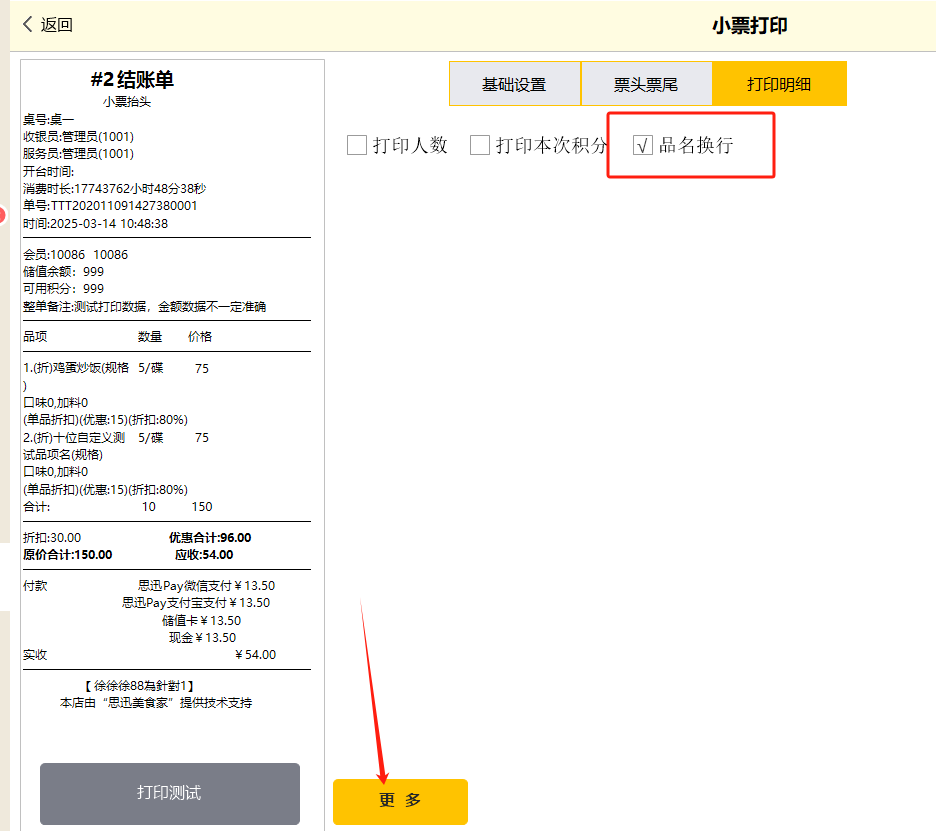Select the 打印明细 tab
The image size is (936, 831).
779,84
